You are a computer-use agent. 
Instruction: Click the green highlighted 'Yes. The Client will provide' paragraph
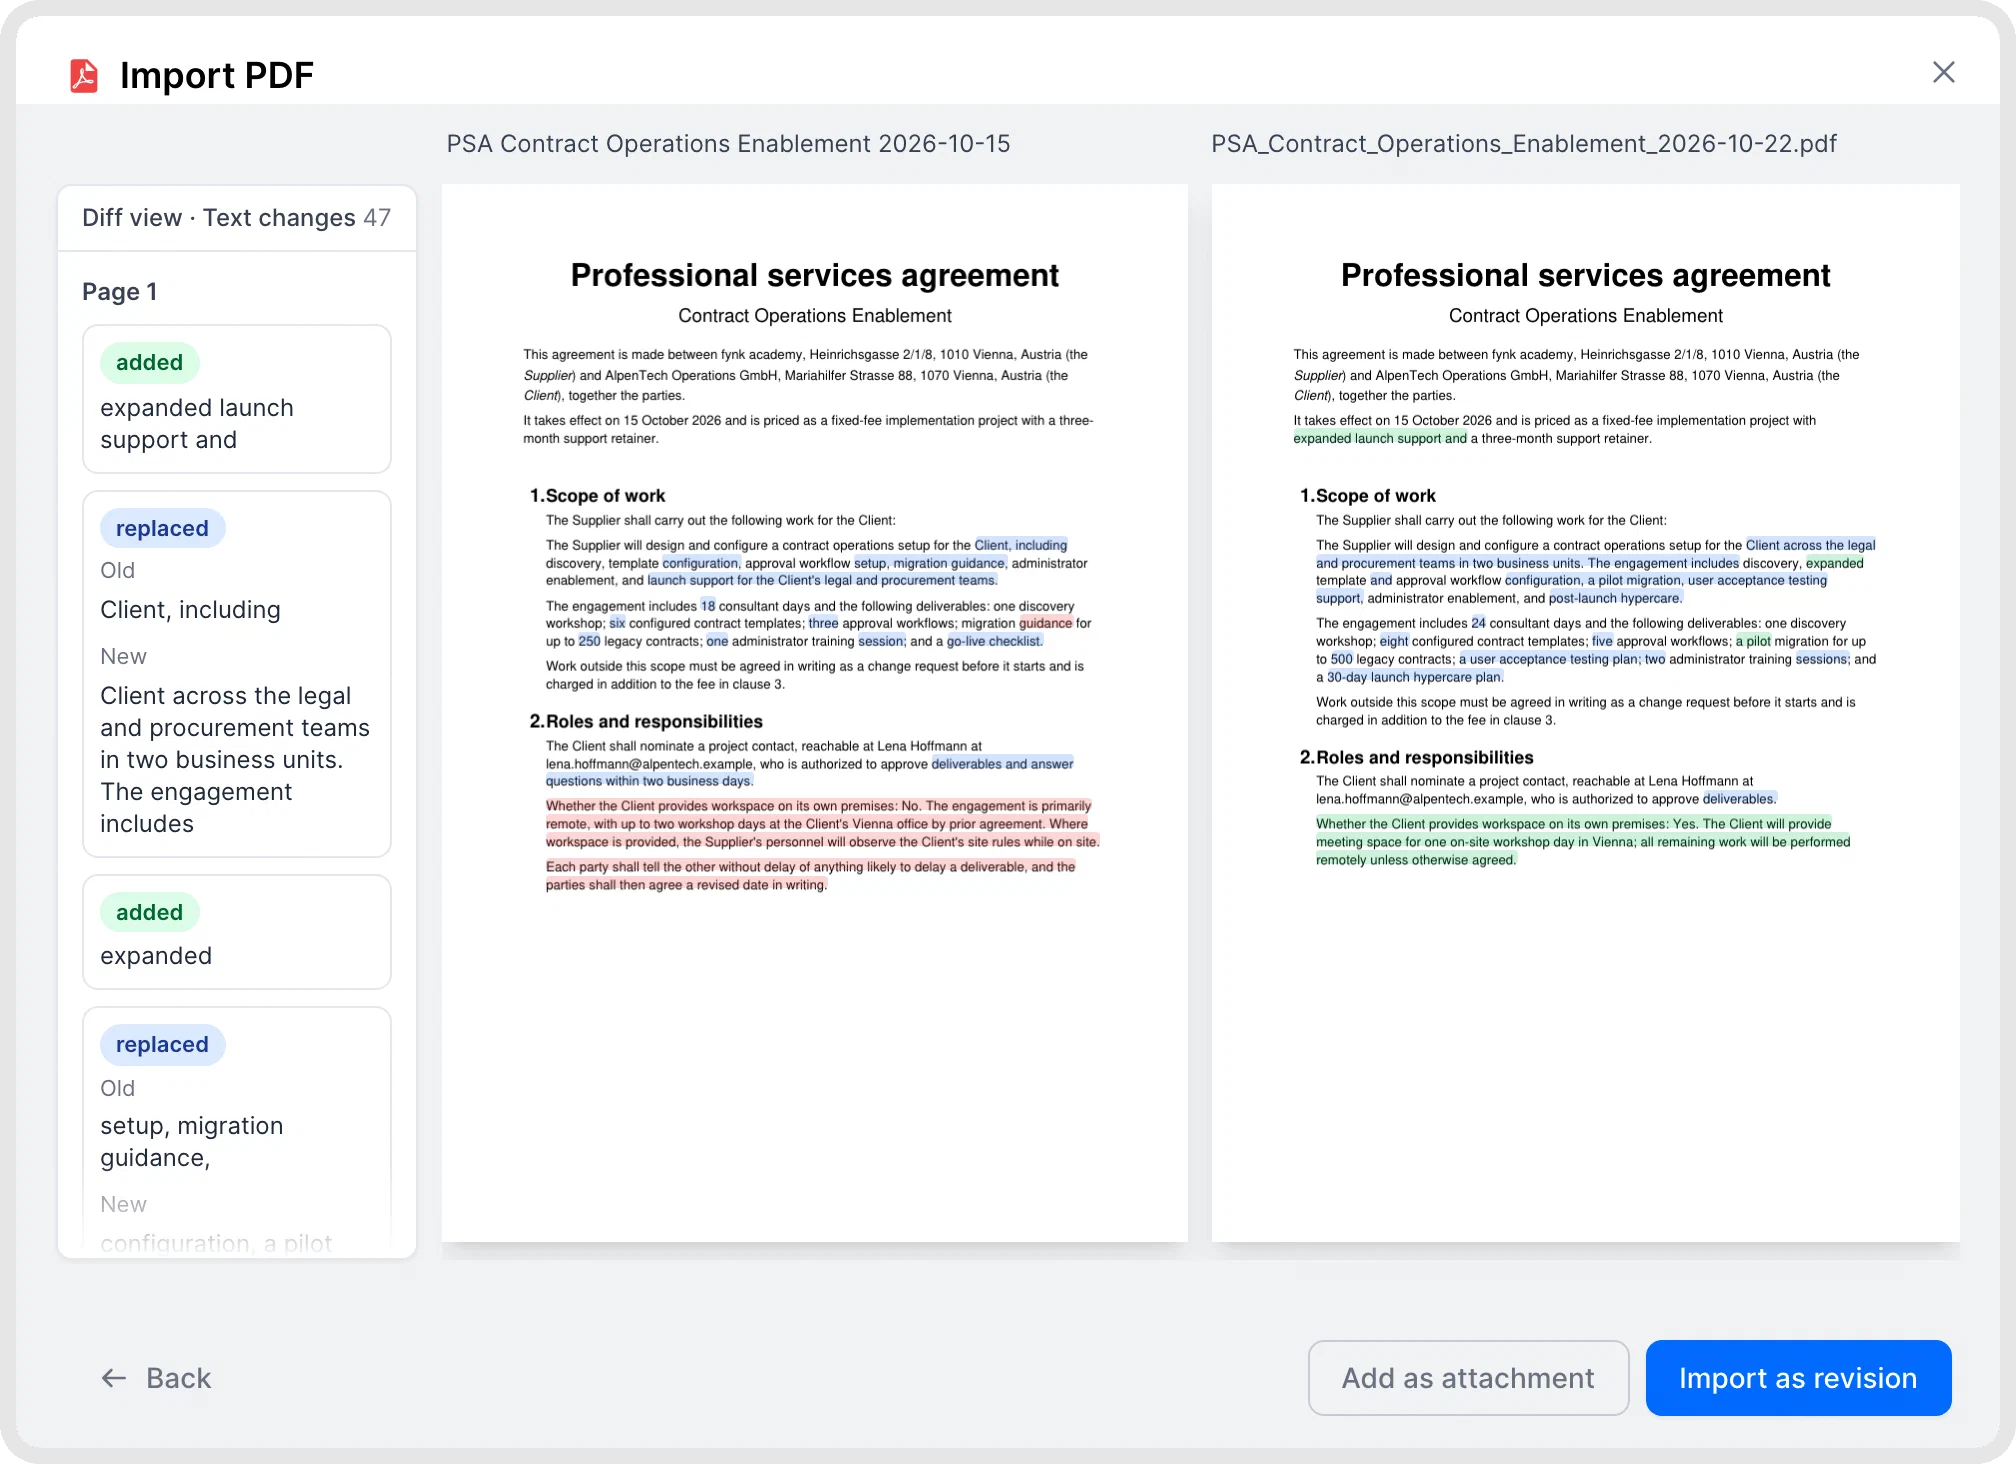pos(1583,842)
